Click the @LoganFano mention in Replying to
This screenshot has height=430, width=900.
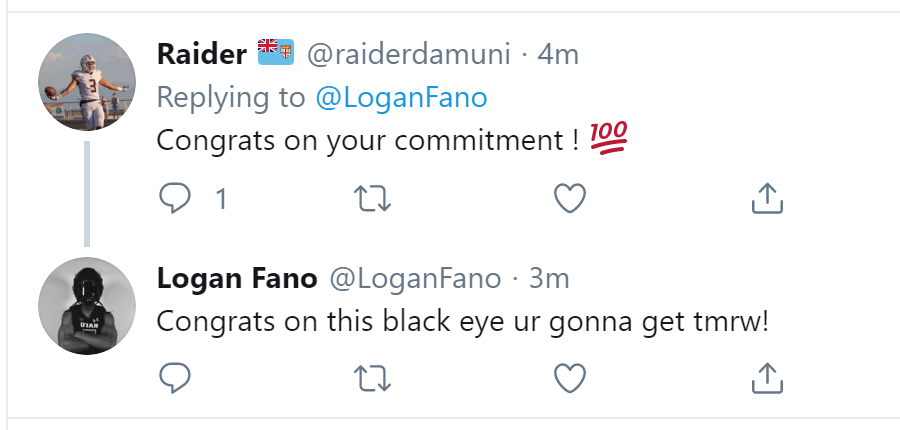point(401,97)
